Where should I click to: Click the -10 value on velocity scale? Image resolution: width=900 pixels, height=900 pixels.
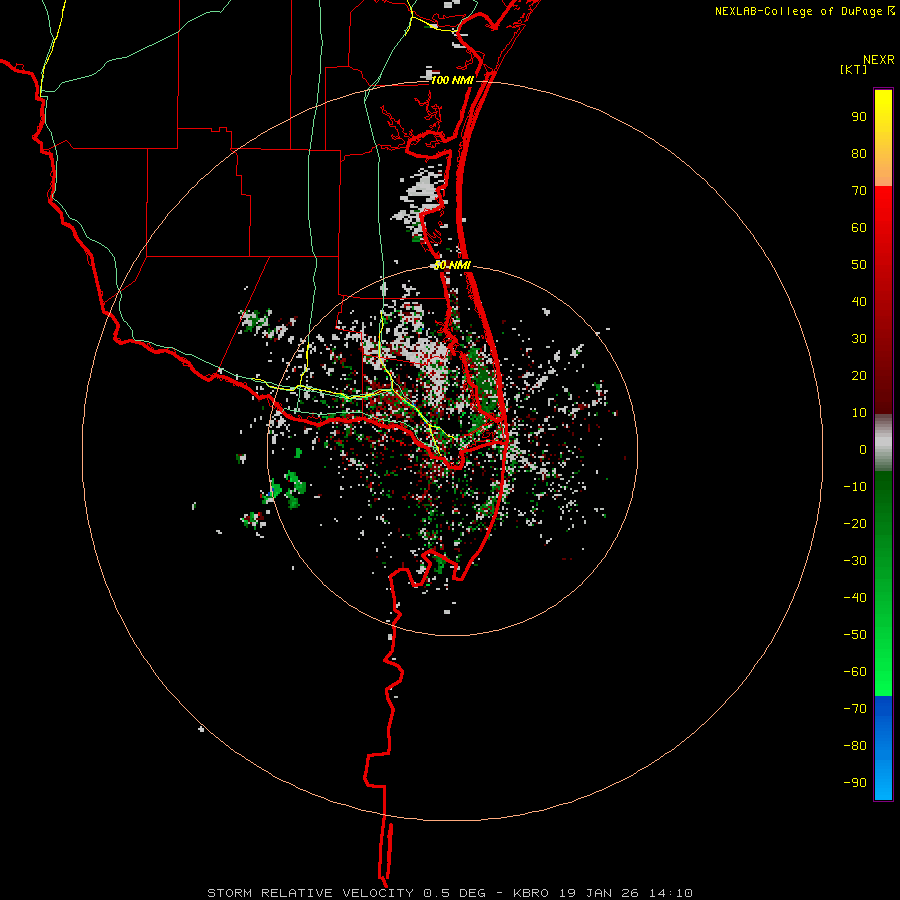pyautogui.click(x=855, y=487)
